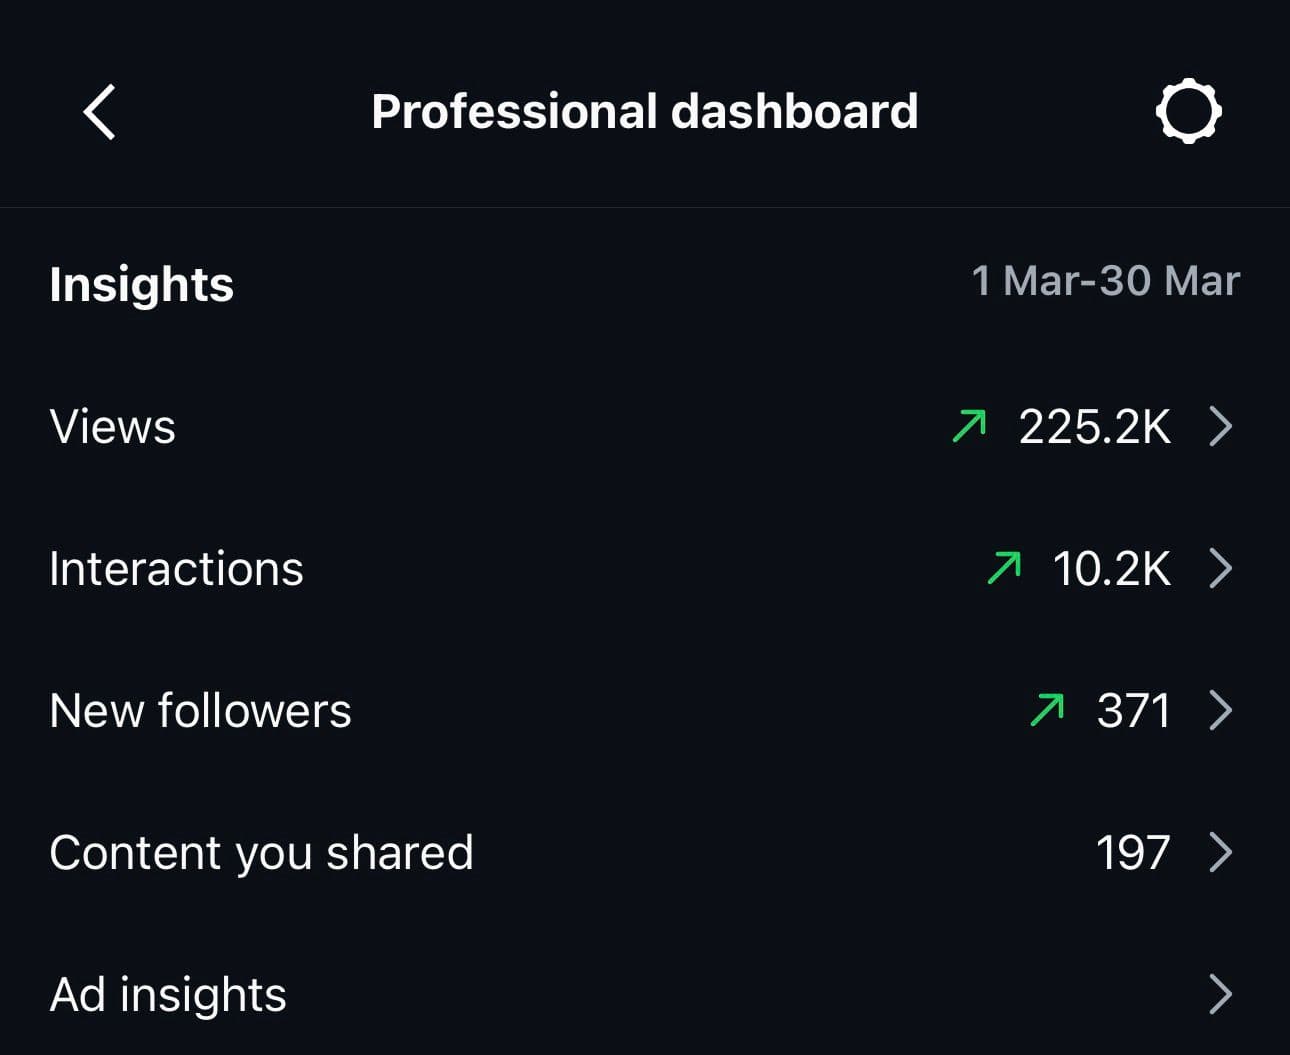
Task: Expand the Interactions row chevron
Action: (1220, 568)
